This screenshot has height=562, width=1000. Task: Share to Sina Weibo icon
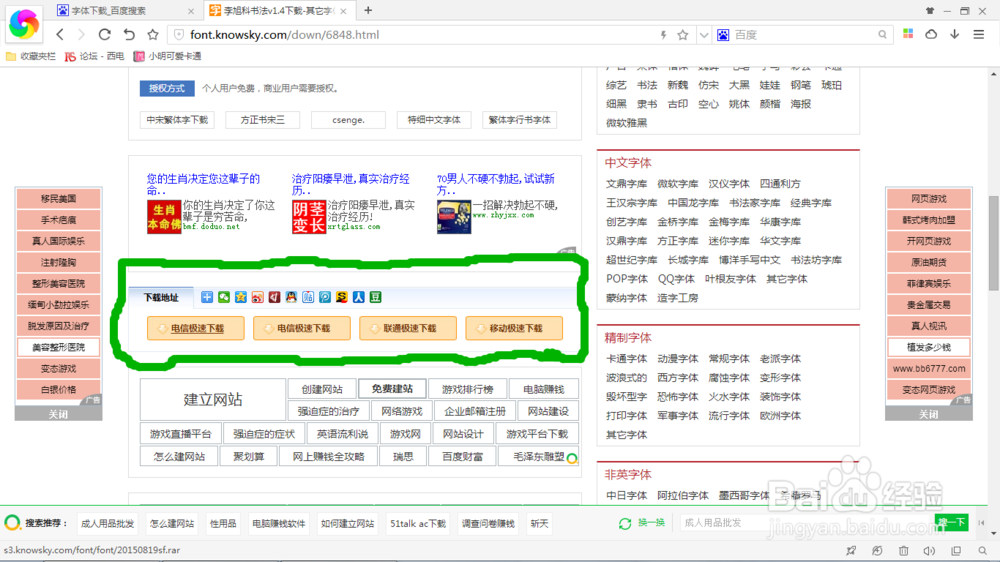(x=258, y=297)
